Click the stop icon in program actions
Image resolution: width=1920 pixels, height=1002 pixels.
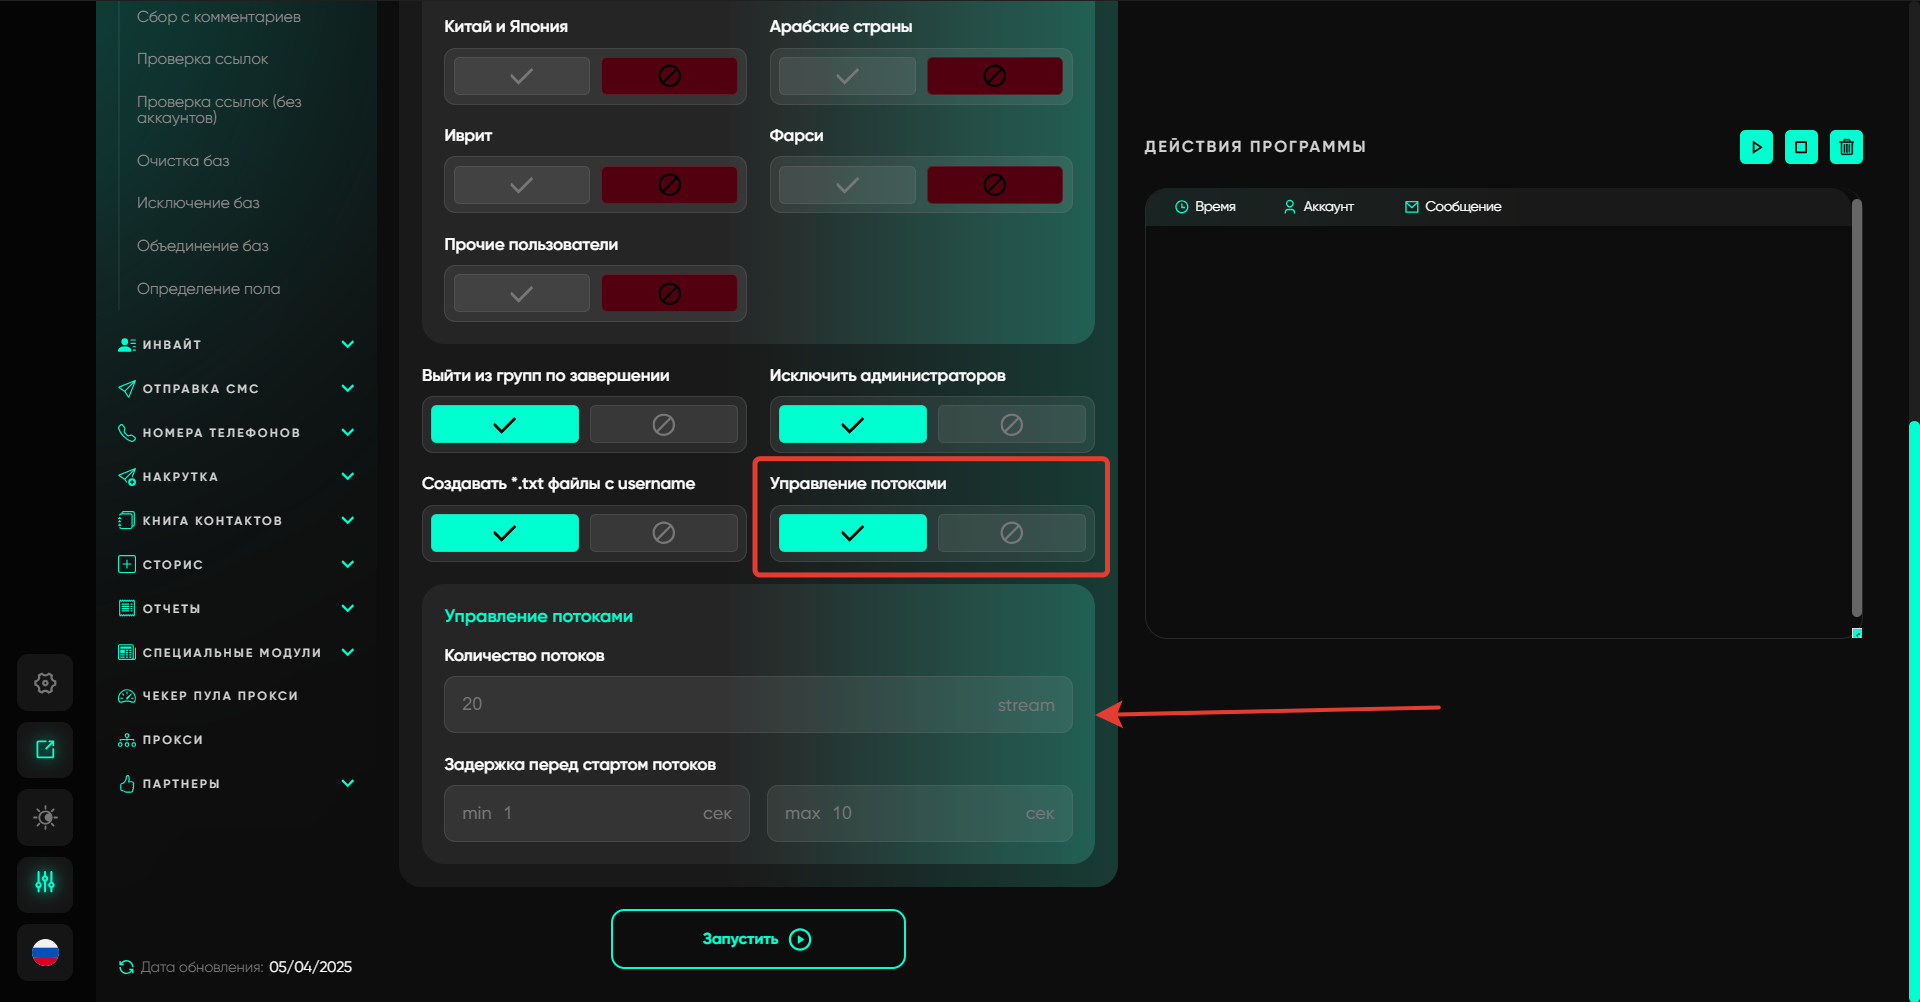click(x=1801, y=147)
